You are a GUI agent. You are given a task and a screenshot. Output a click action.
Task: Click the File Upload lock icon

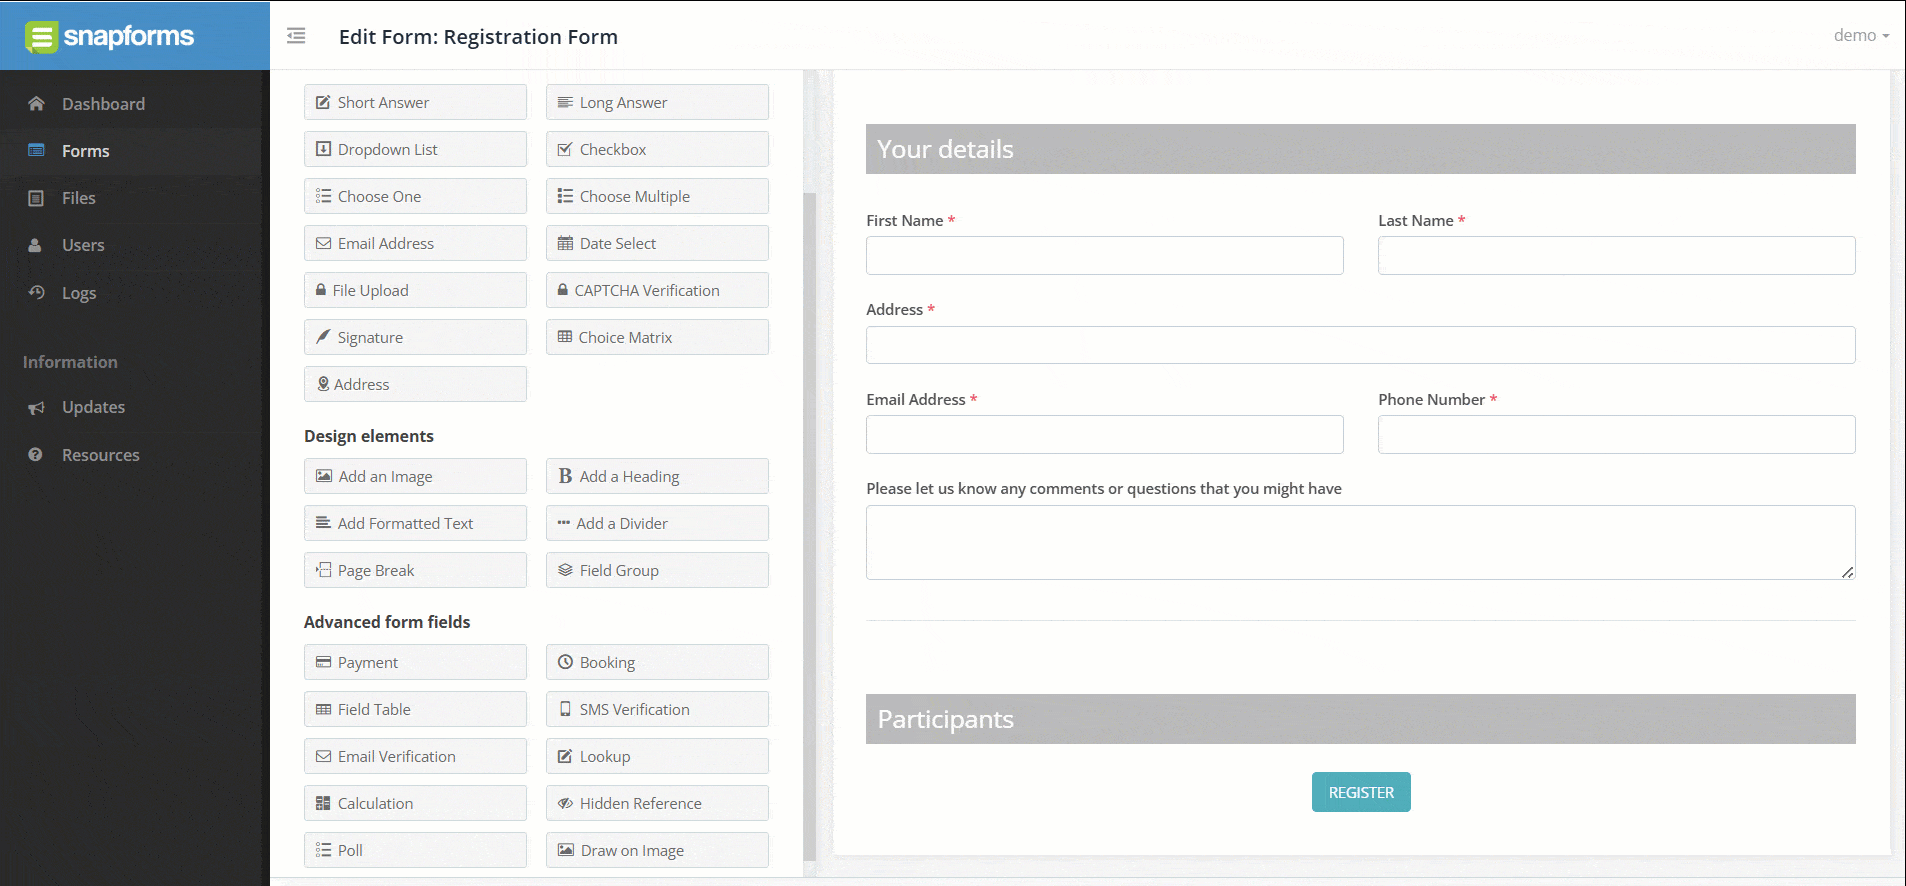[x=321, y=290]
